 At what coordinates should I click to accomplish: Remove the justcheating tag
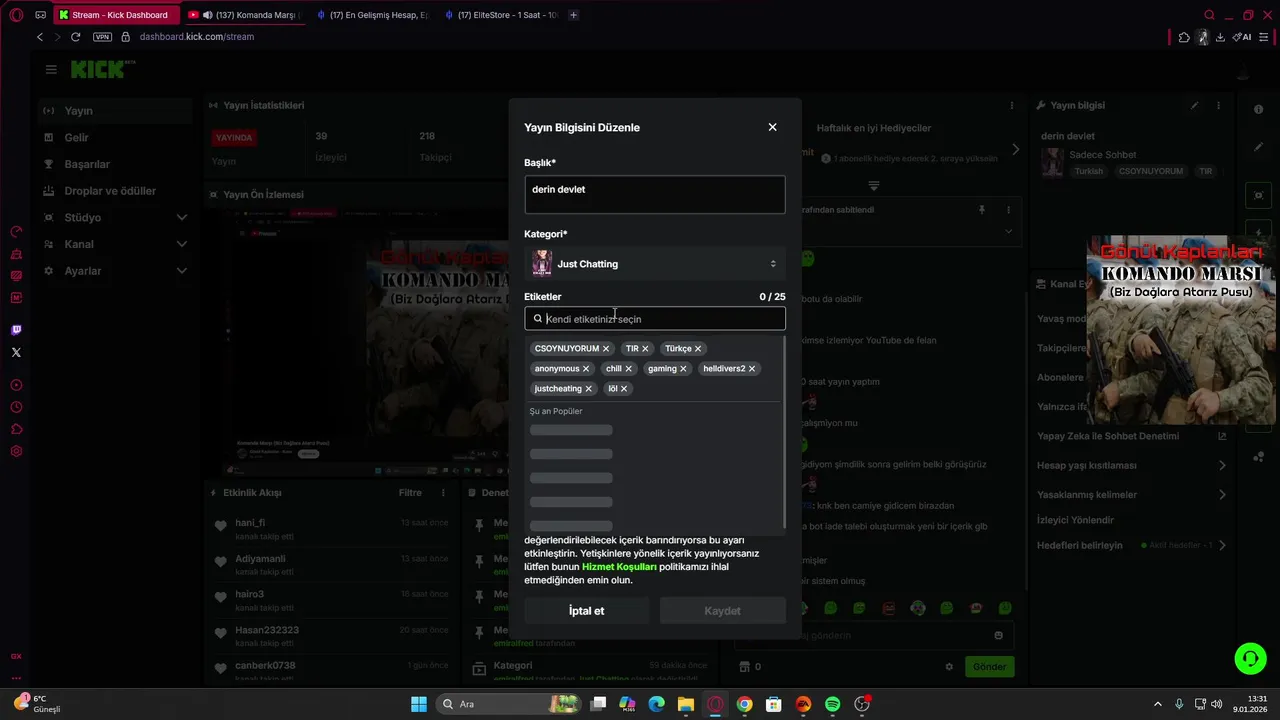(588, 389)
